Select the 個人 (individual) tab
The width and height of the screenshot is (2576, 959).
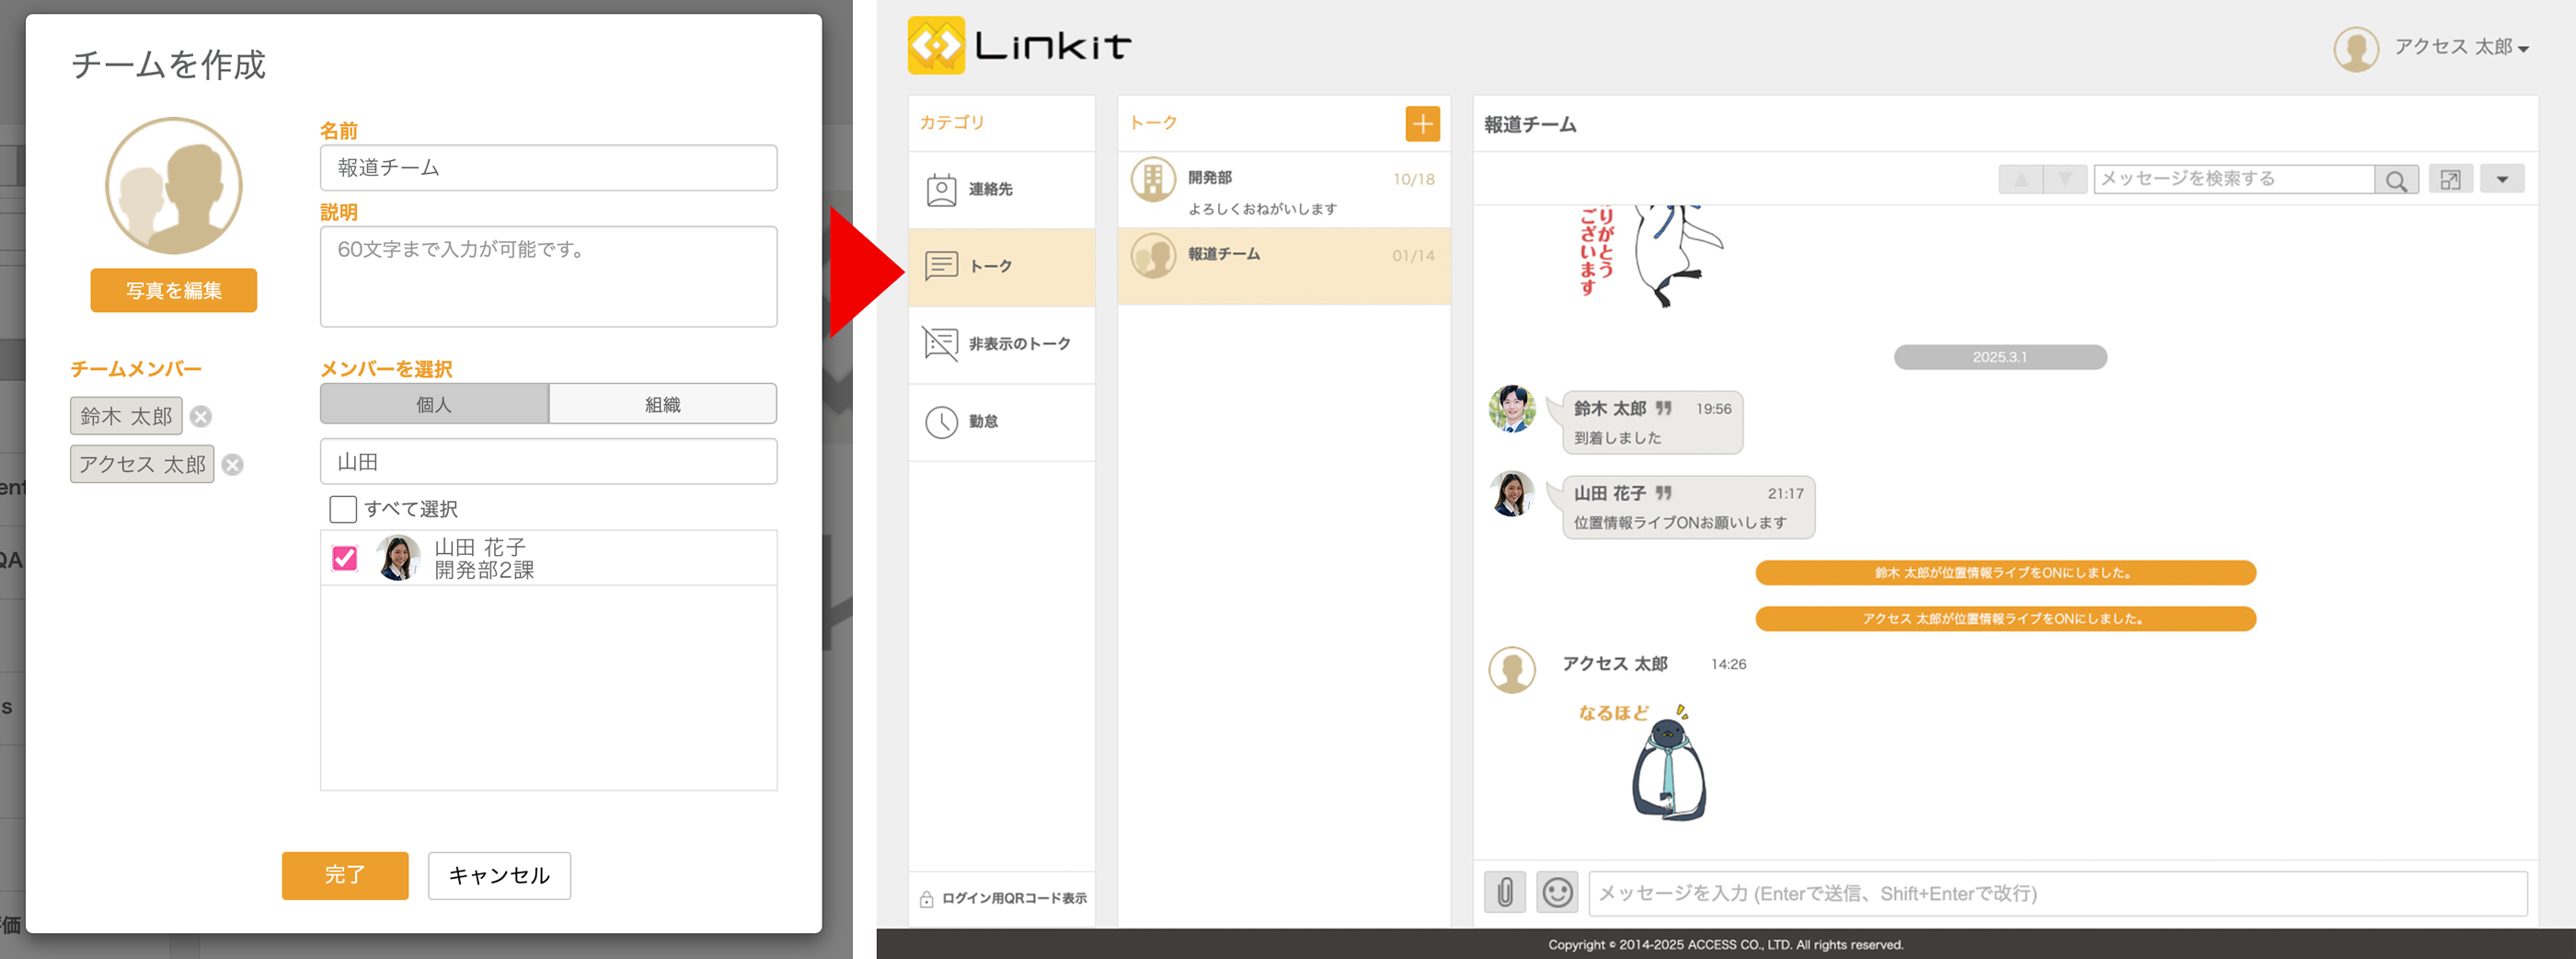pyautogui.click(x=434, y=404)
